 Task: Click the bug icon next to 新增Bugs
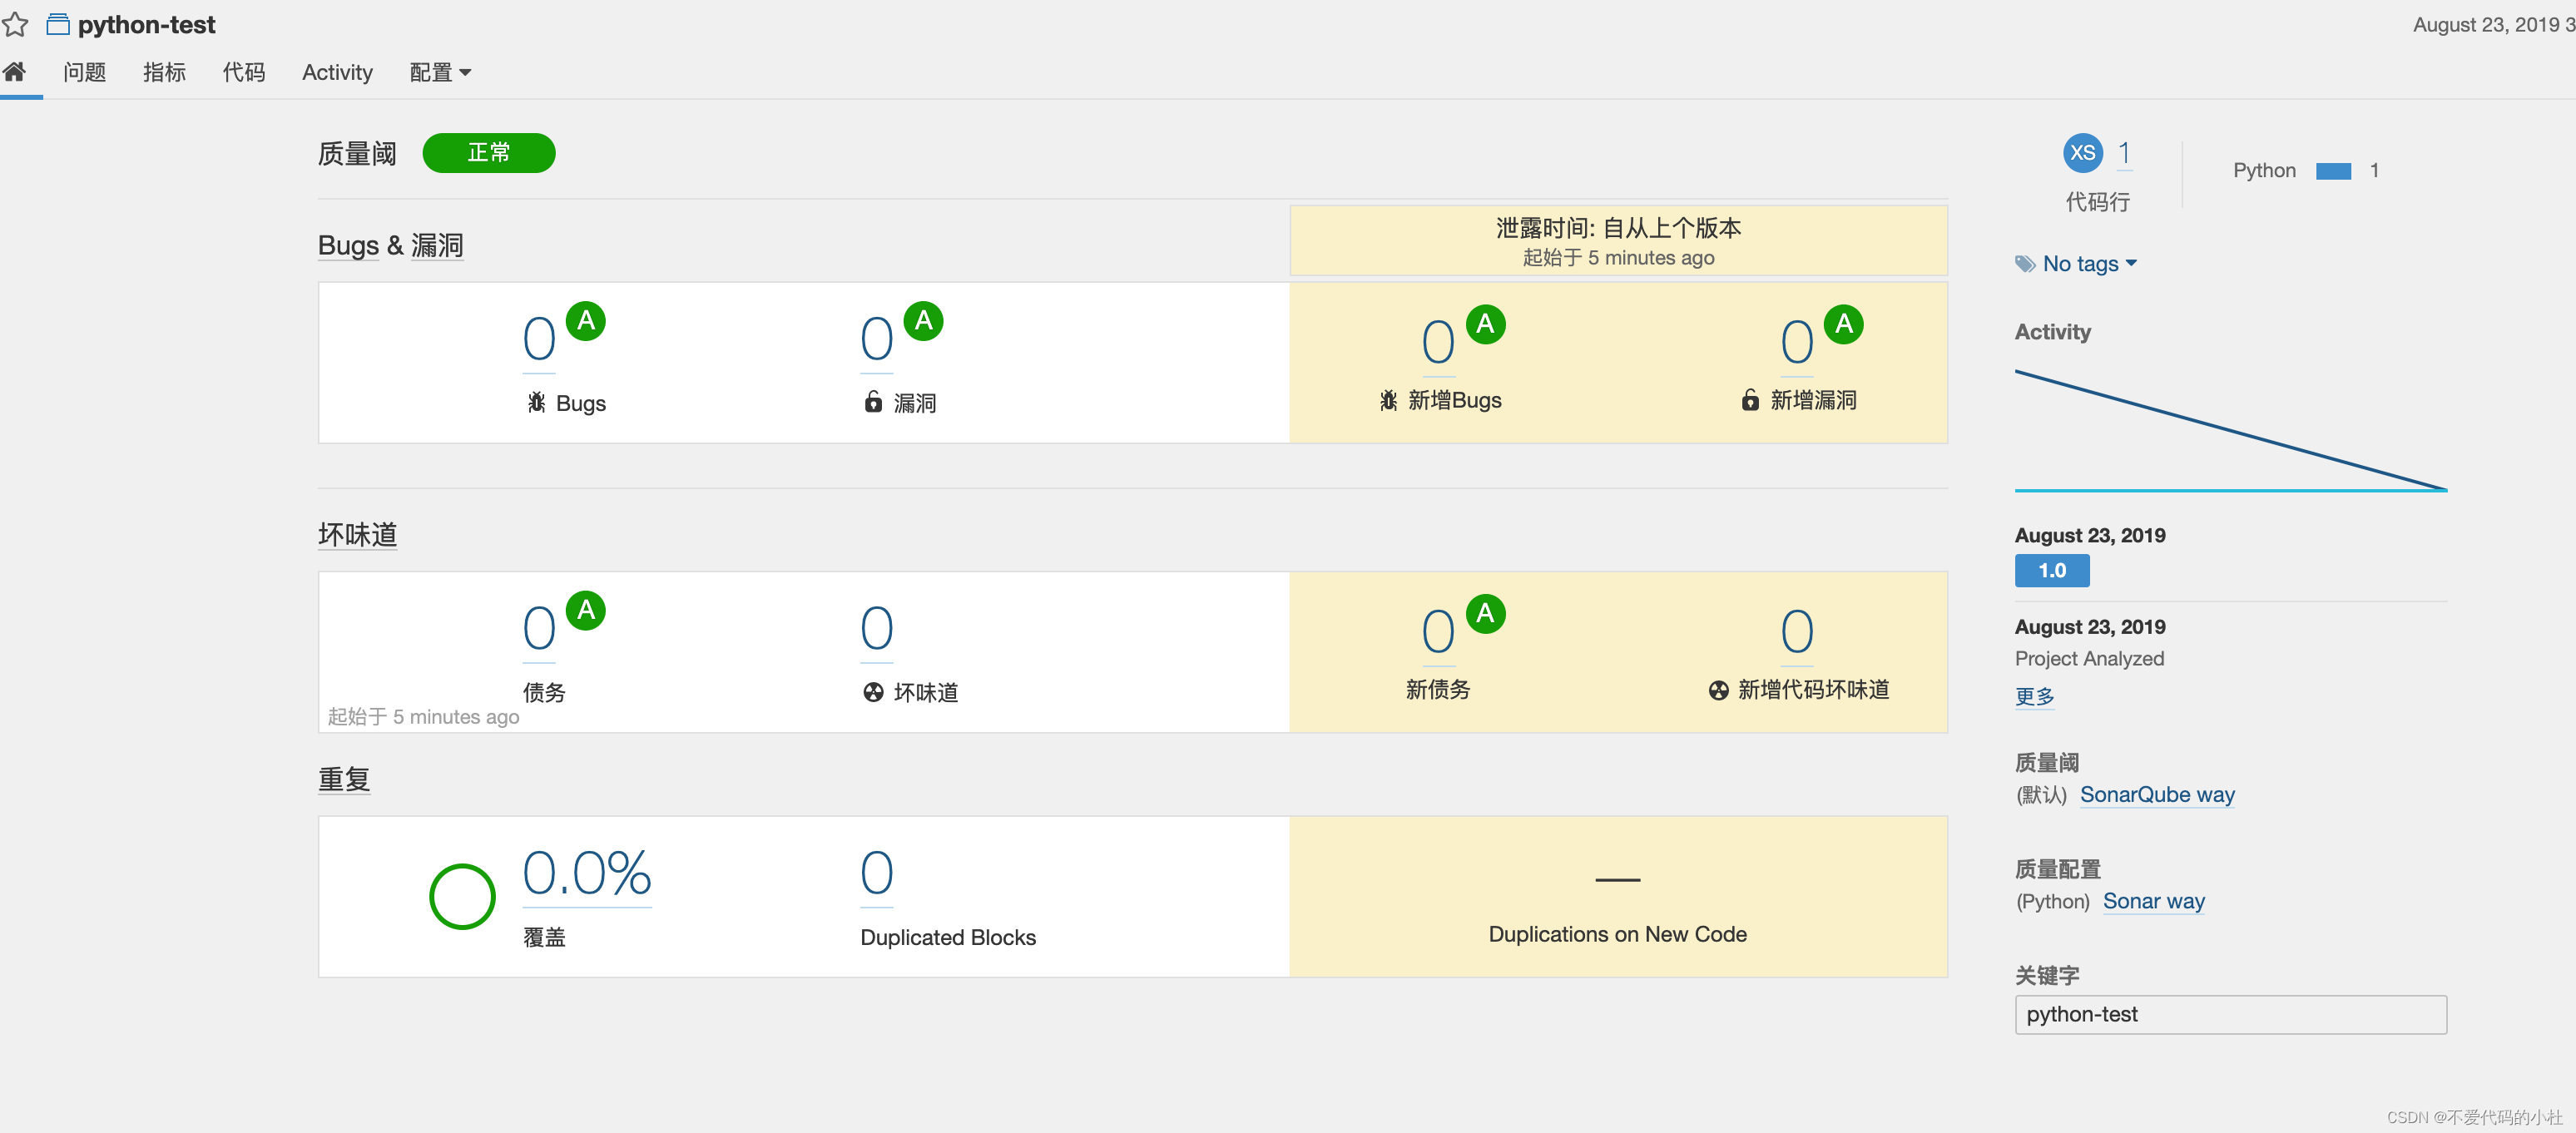tap(1389, 400)
